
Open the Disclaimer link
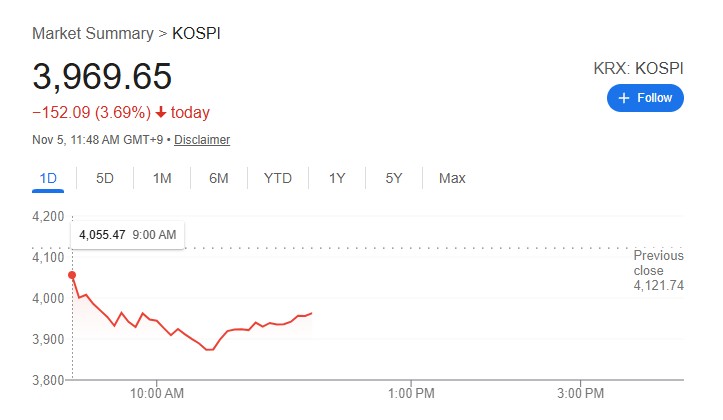[202, 140]
